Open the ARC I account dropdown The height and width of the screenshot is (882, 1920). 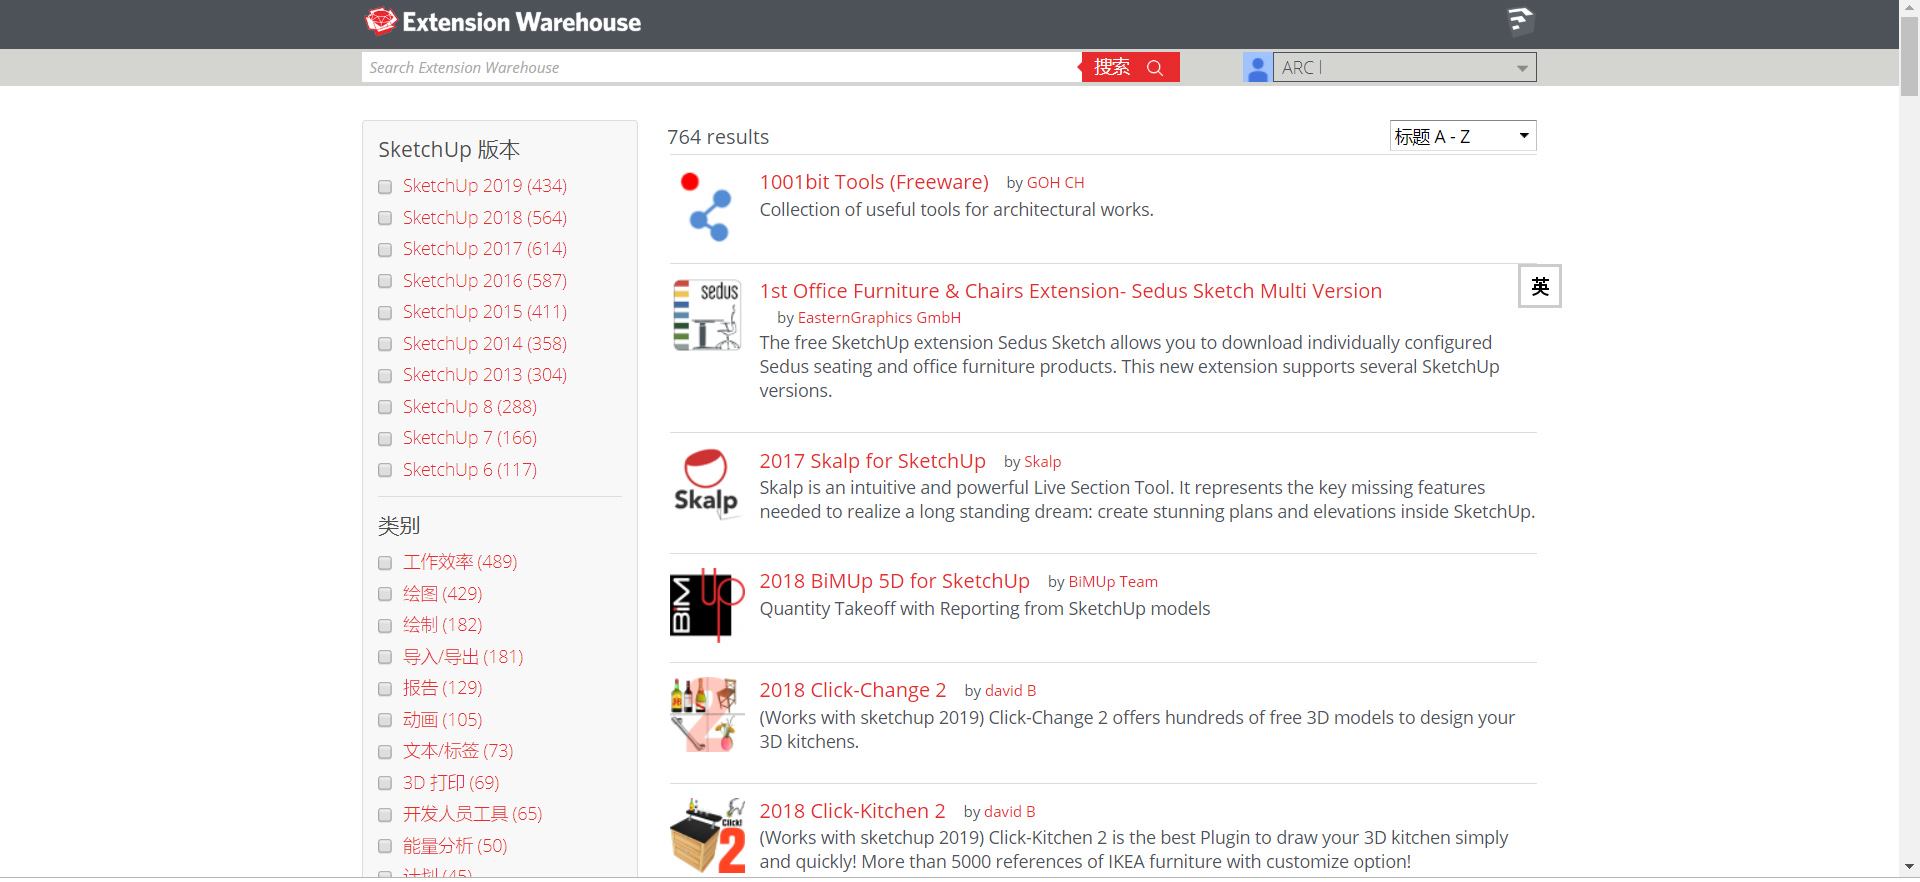pyautogui.click(x=1404, y=67)
